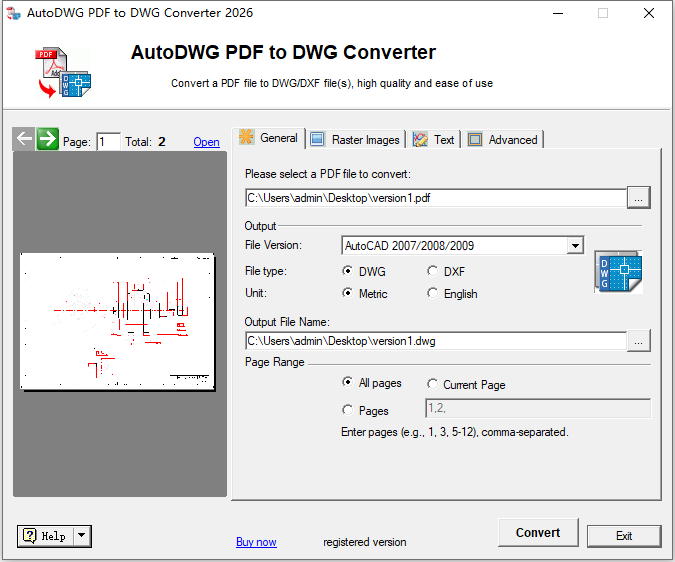Close the converter window

point(649,13)
